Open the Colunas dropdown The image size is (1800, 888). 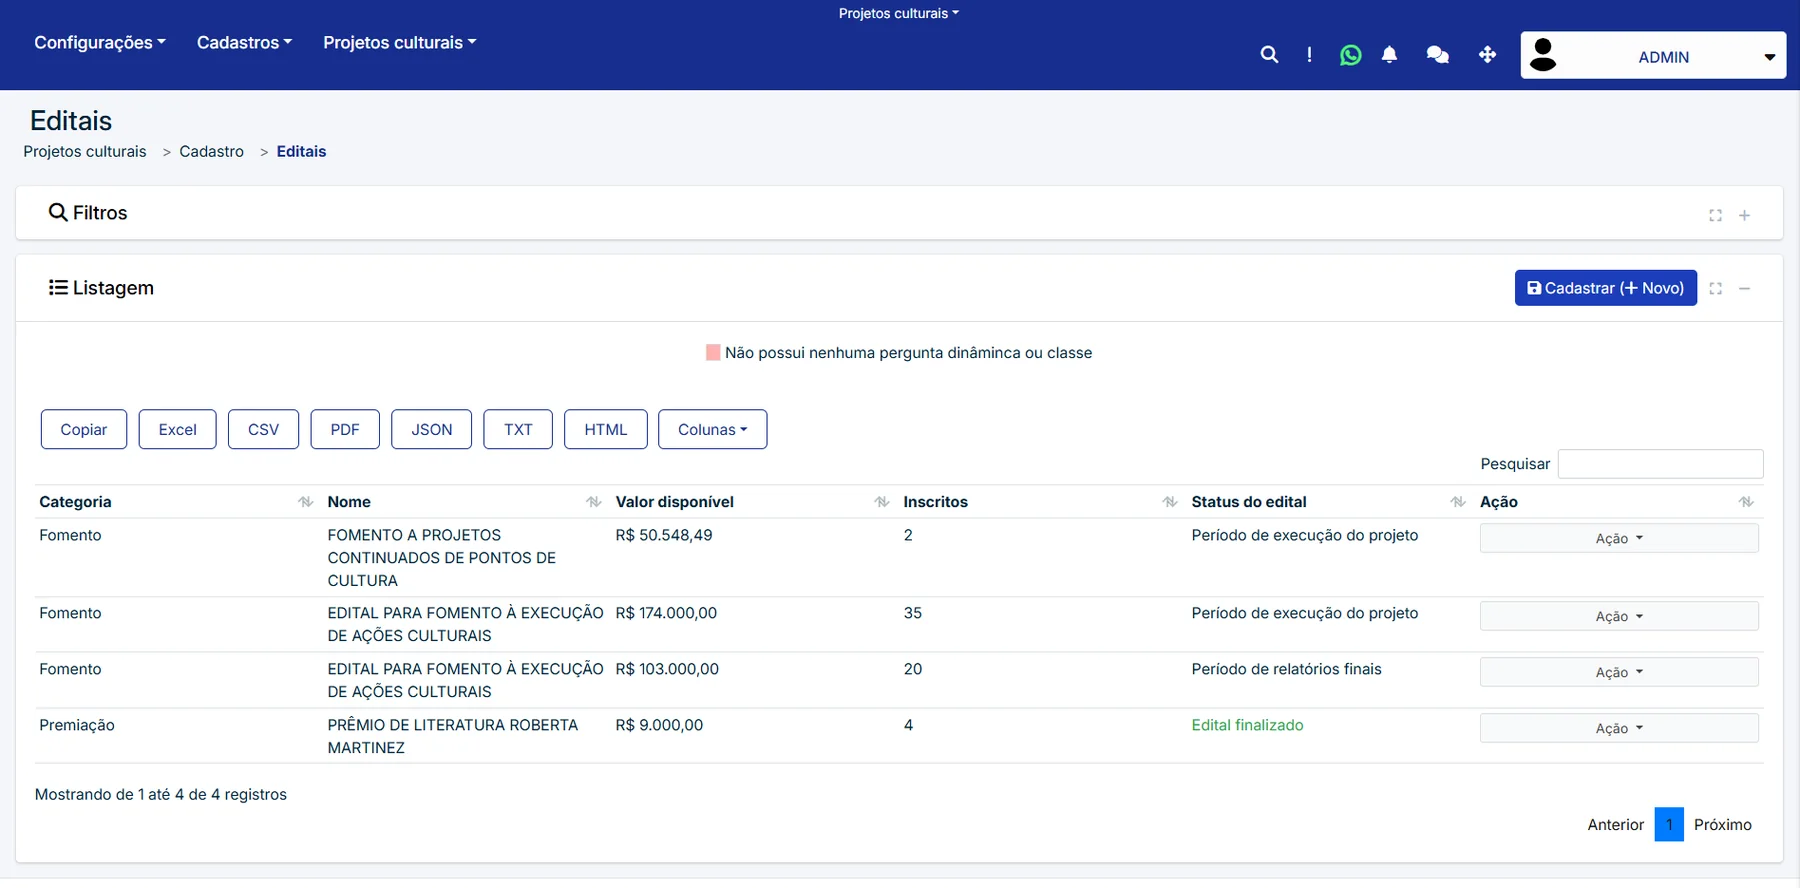click(712, 429)
